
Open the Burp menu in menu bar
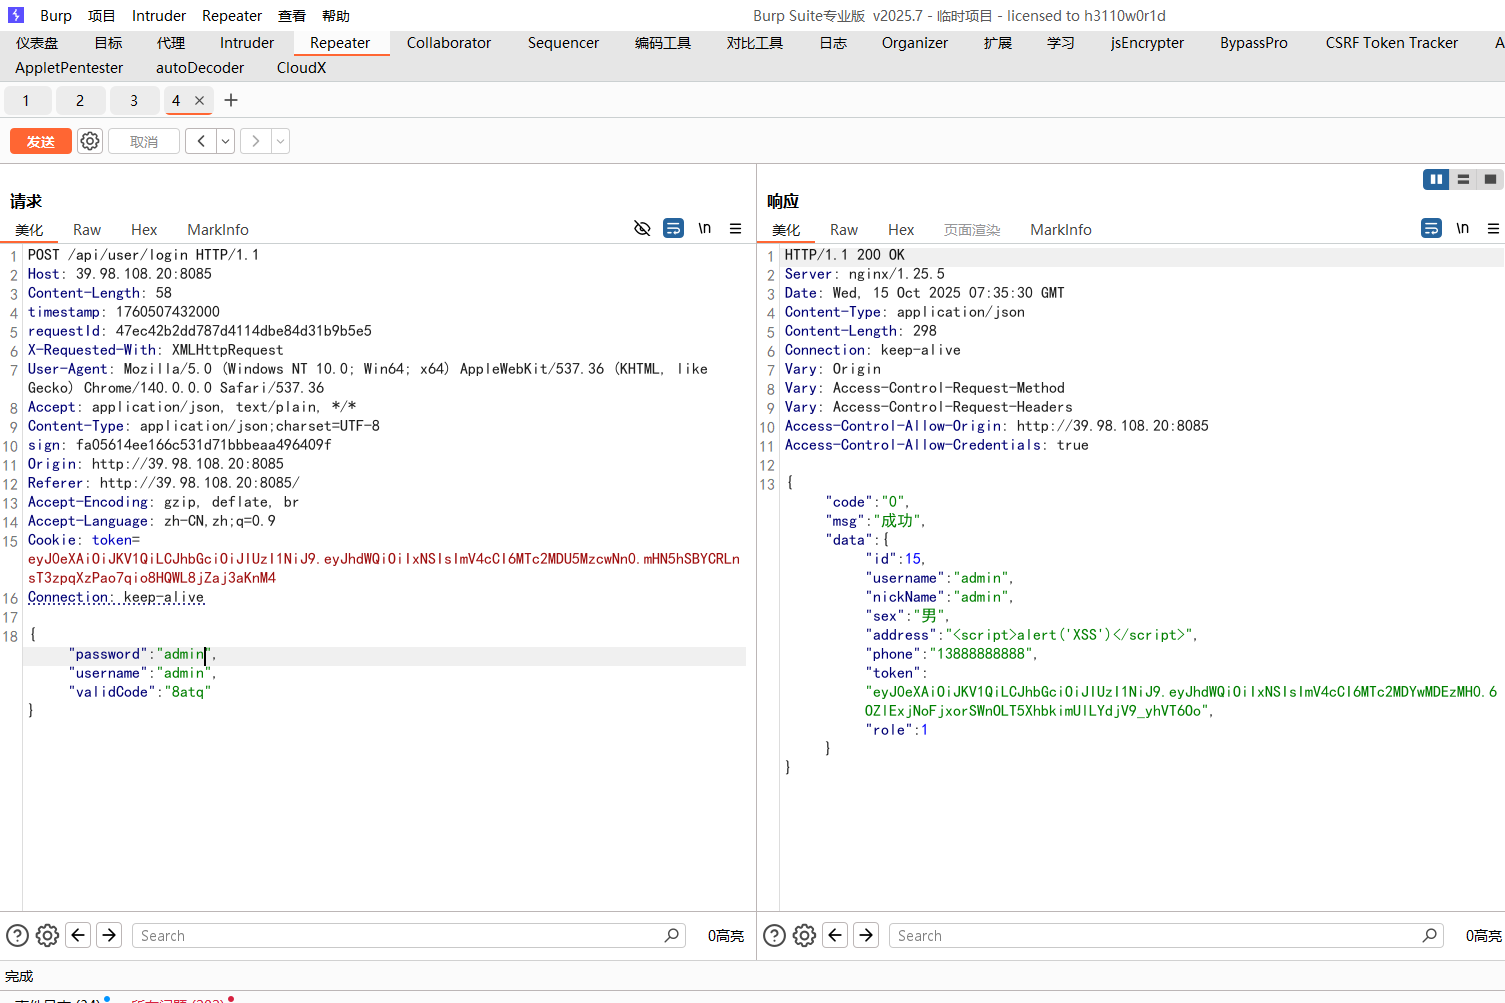[x=55, y=16]
